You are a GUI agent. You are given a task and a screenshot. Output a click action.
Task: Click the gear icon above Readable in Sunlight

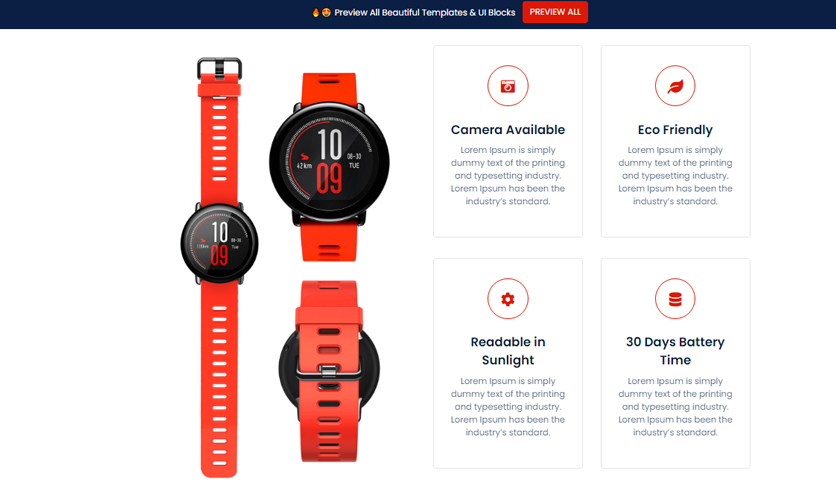[x=508, y=299]
